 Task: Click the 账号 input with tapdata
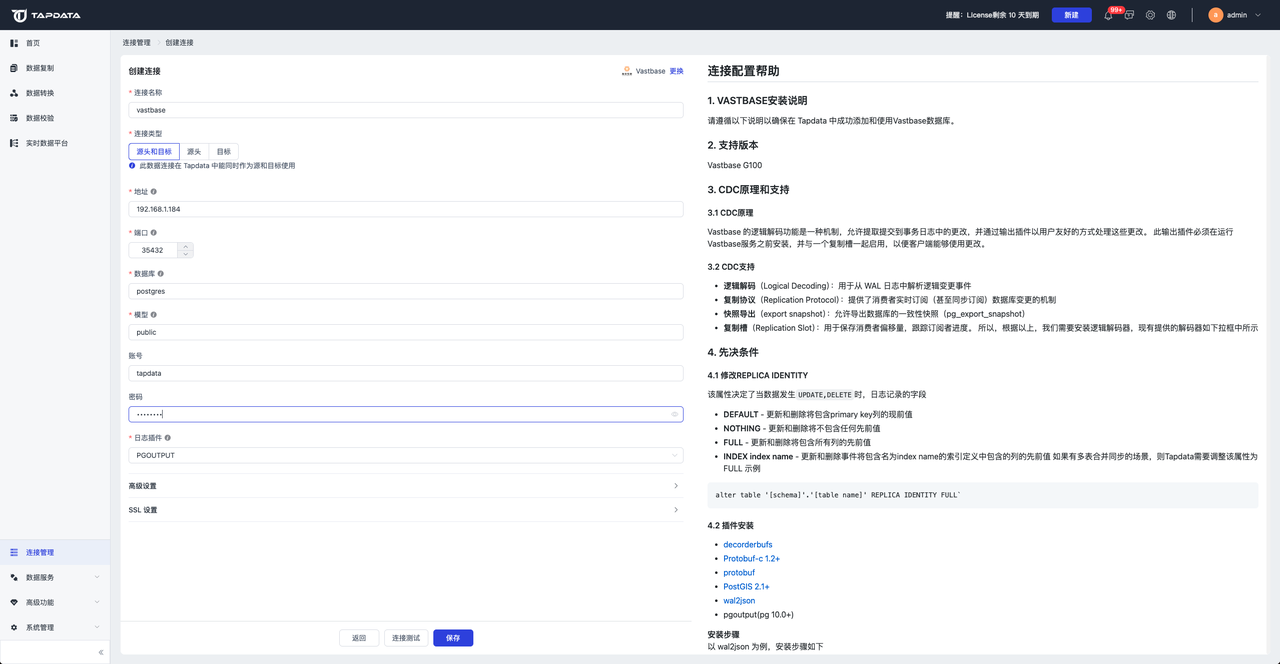click(x=406, y=373)
